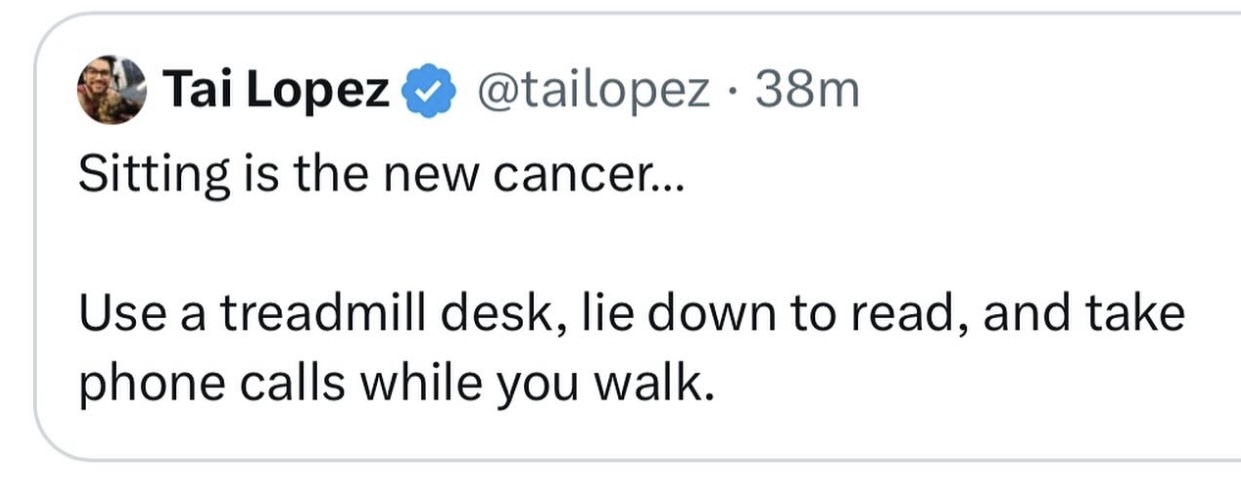The width and height of the screenshot is (1241, 490).
Task: Click the 38m timestamp
Action: click(x=808, y=91)
